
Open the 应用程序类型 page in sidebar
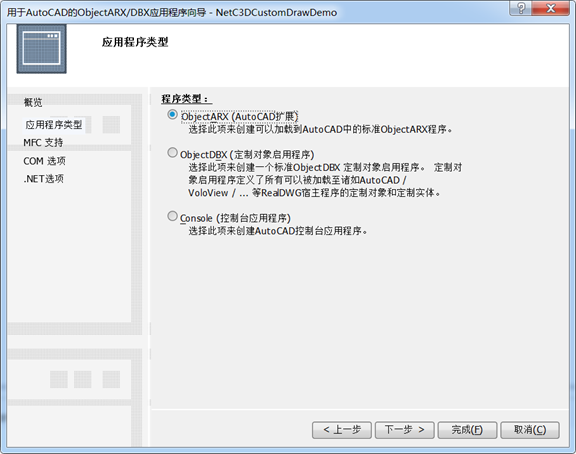tap(54, 125)
